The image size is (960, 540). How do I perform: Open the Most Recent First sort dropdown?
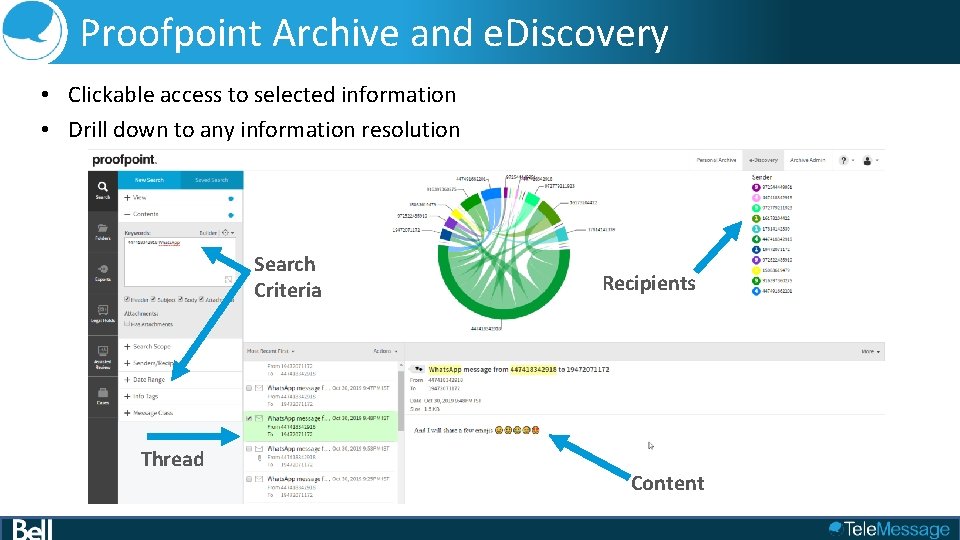point(271,351)
